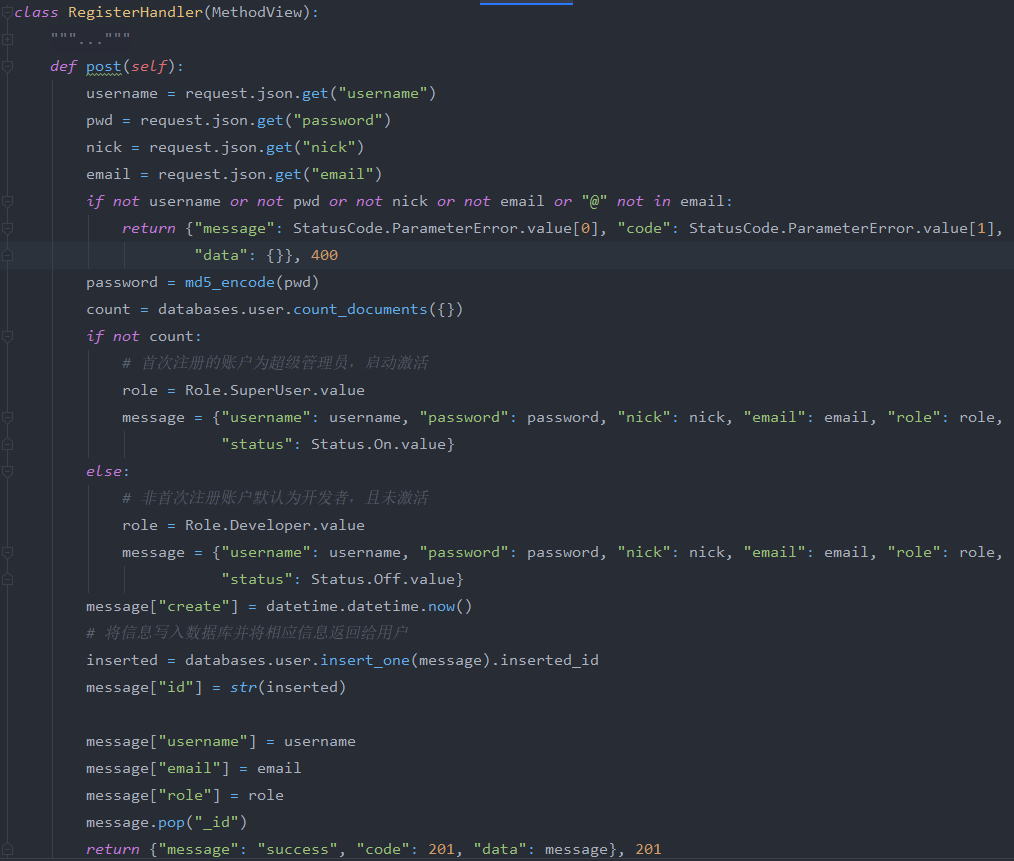
Task: Click the collapsed docstring placeholder text
Action: click(91, 38)
